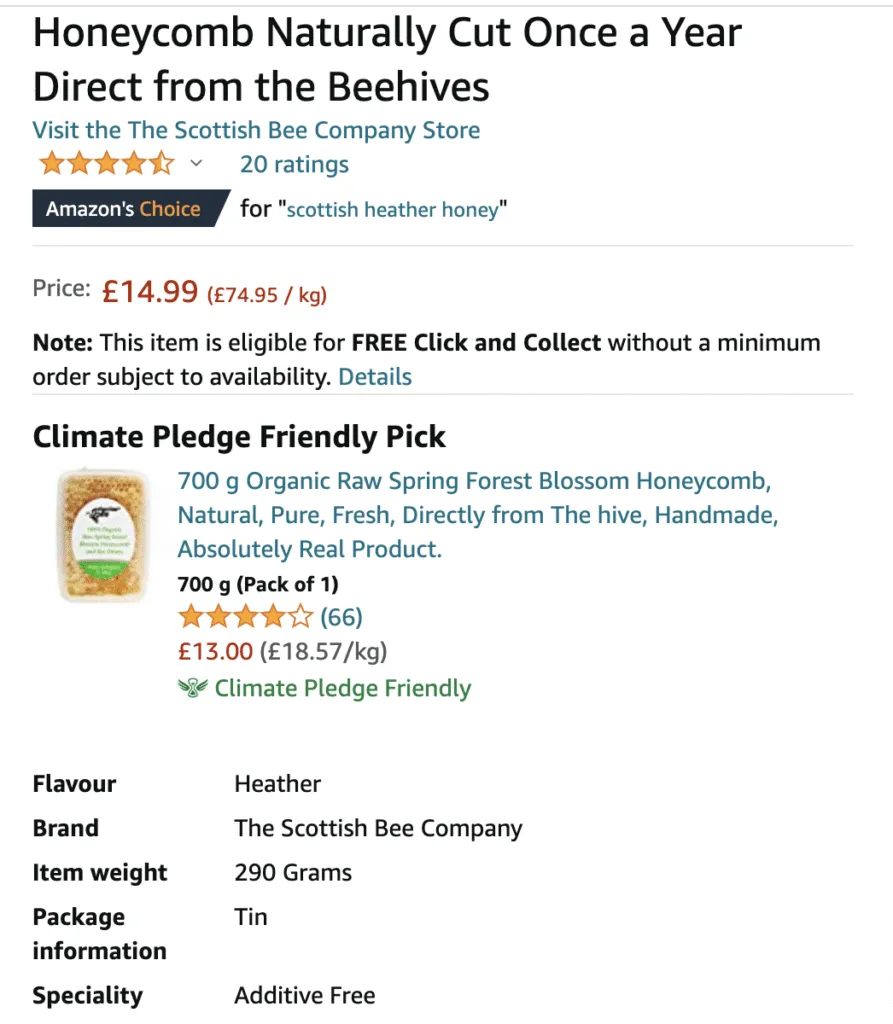Click the Climate Pledge Friendly Pick heading
Viewport: 893px width, 1024px height.
click(239, 437)
